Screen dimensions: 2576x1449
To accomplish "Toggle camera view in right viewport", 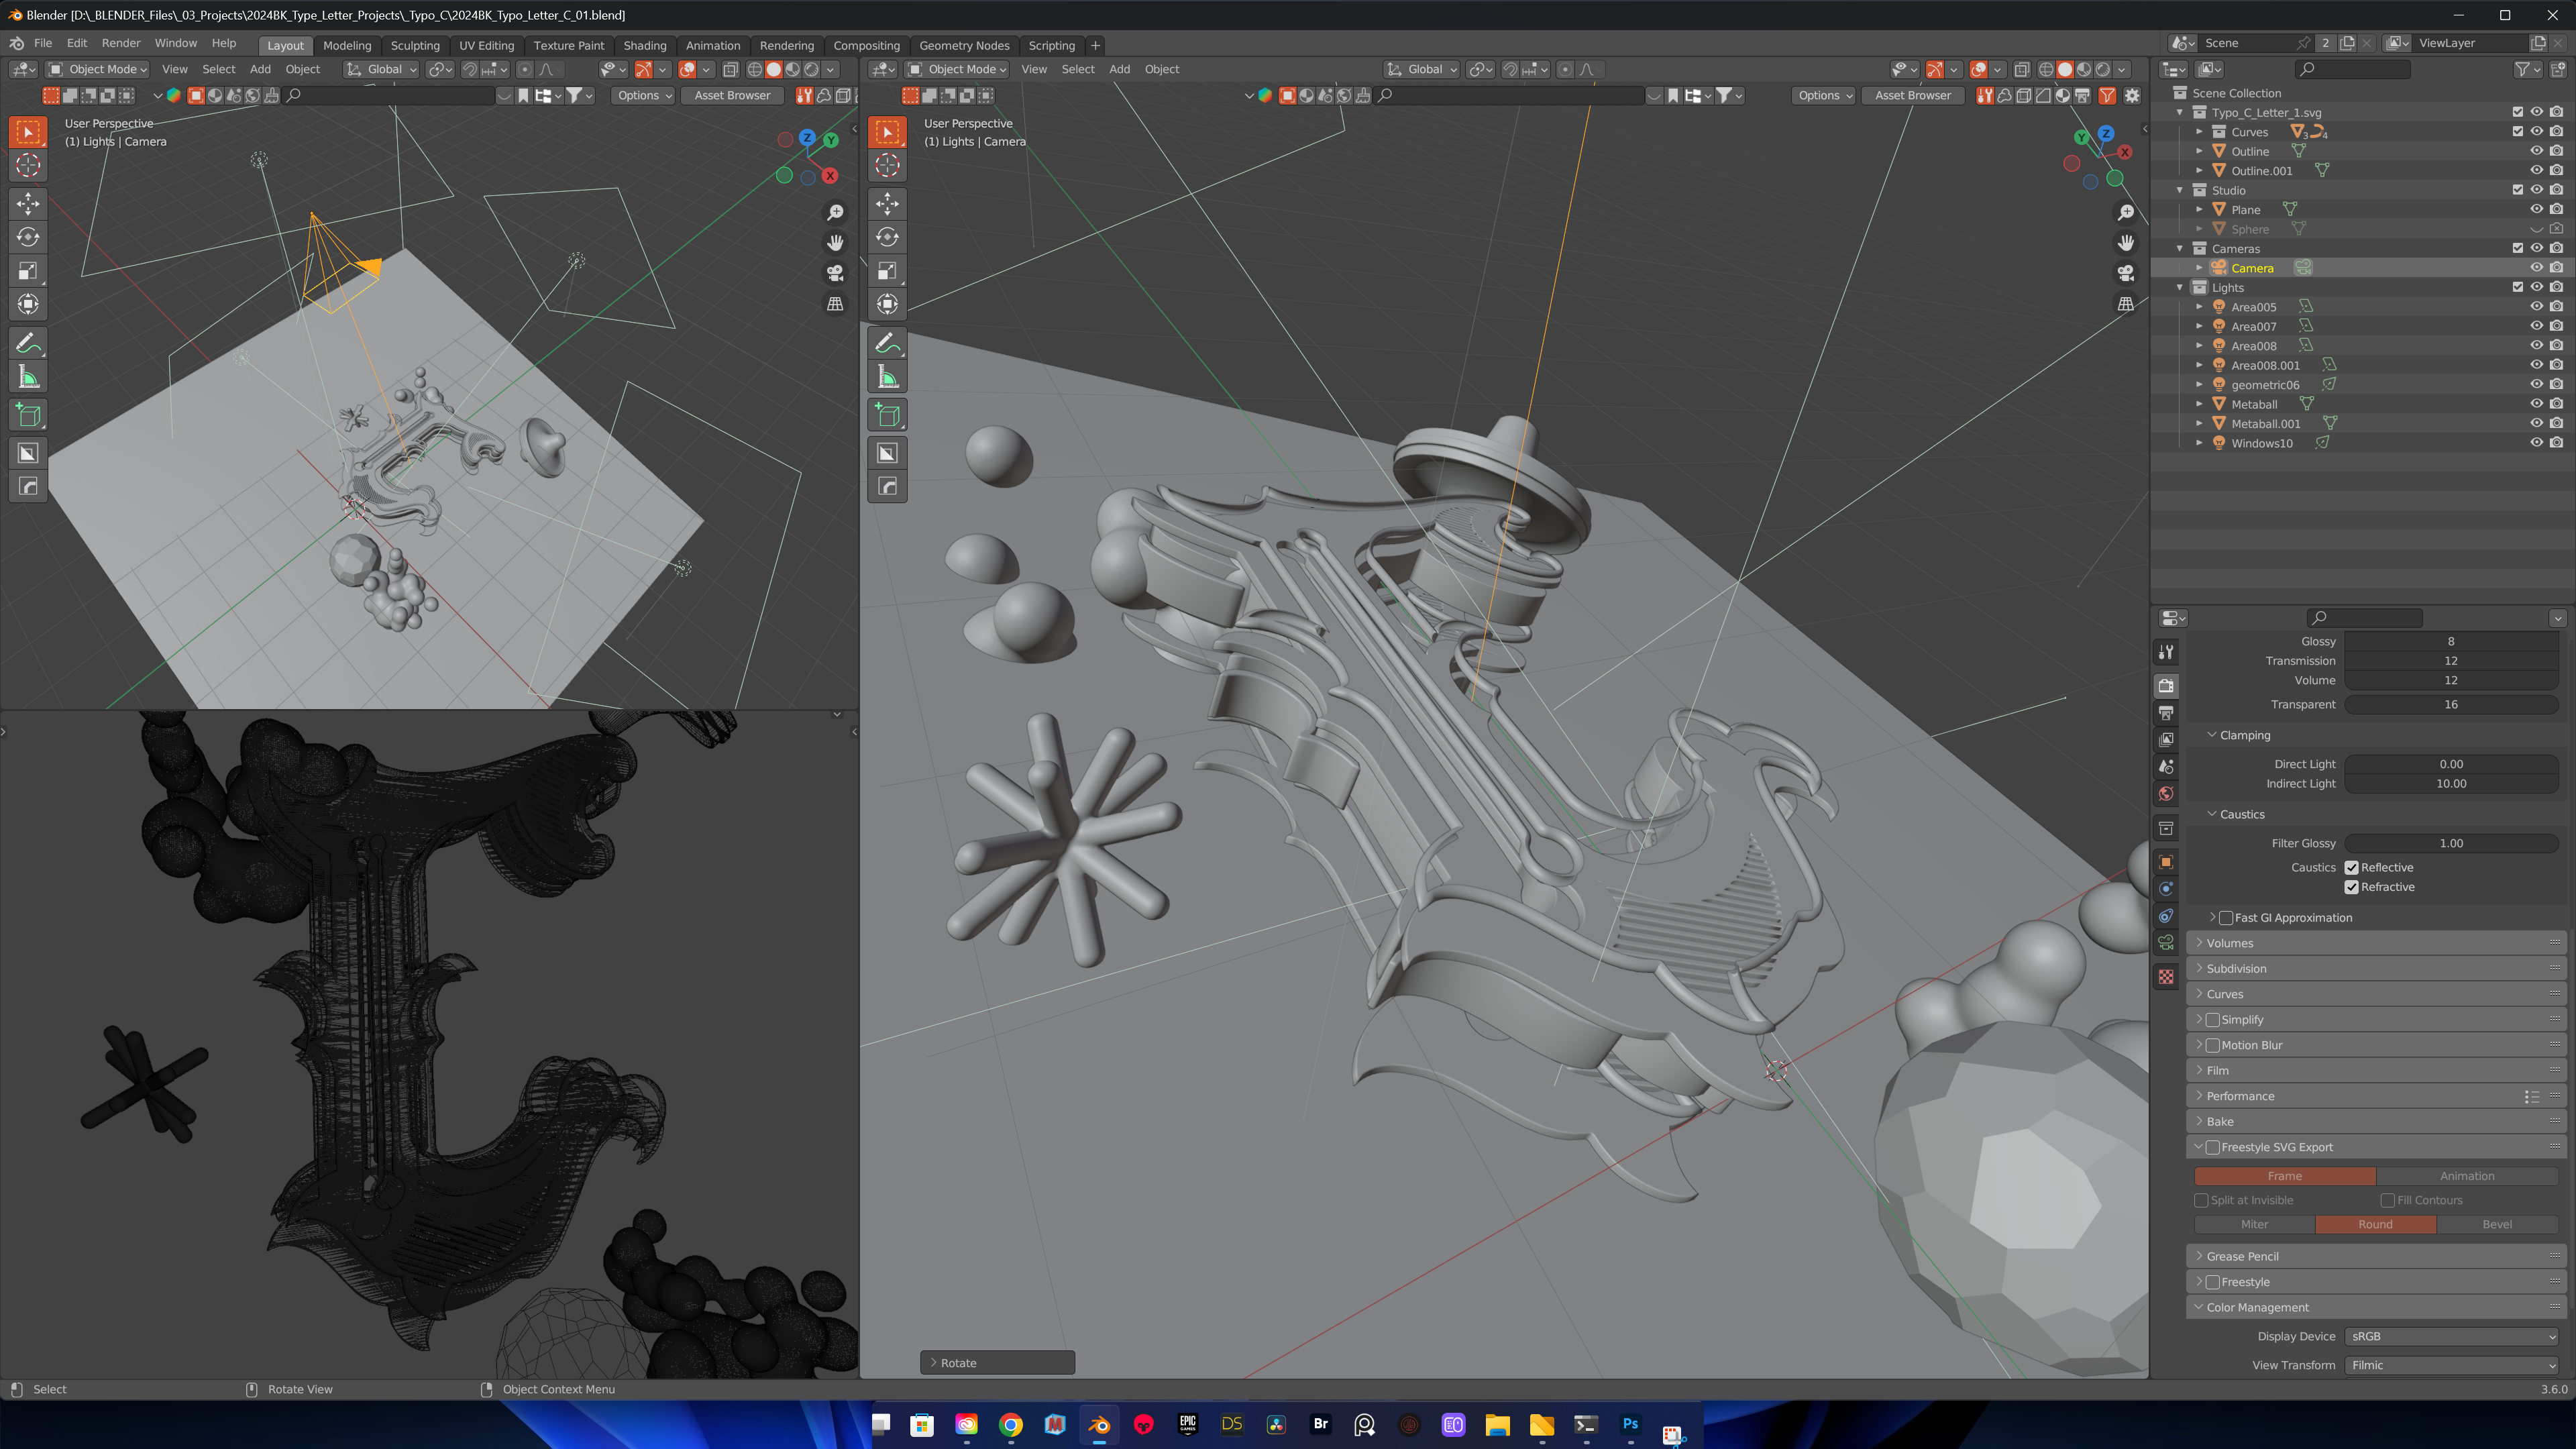I will coord(2126,272).
